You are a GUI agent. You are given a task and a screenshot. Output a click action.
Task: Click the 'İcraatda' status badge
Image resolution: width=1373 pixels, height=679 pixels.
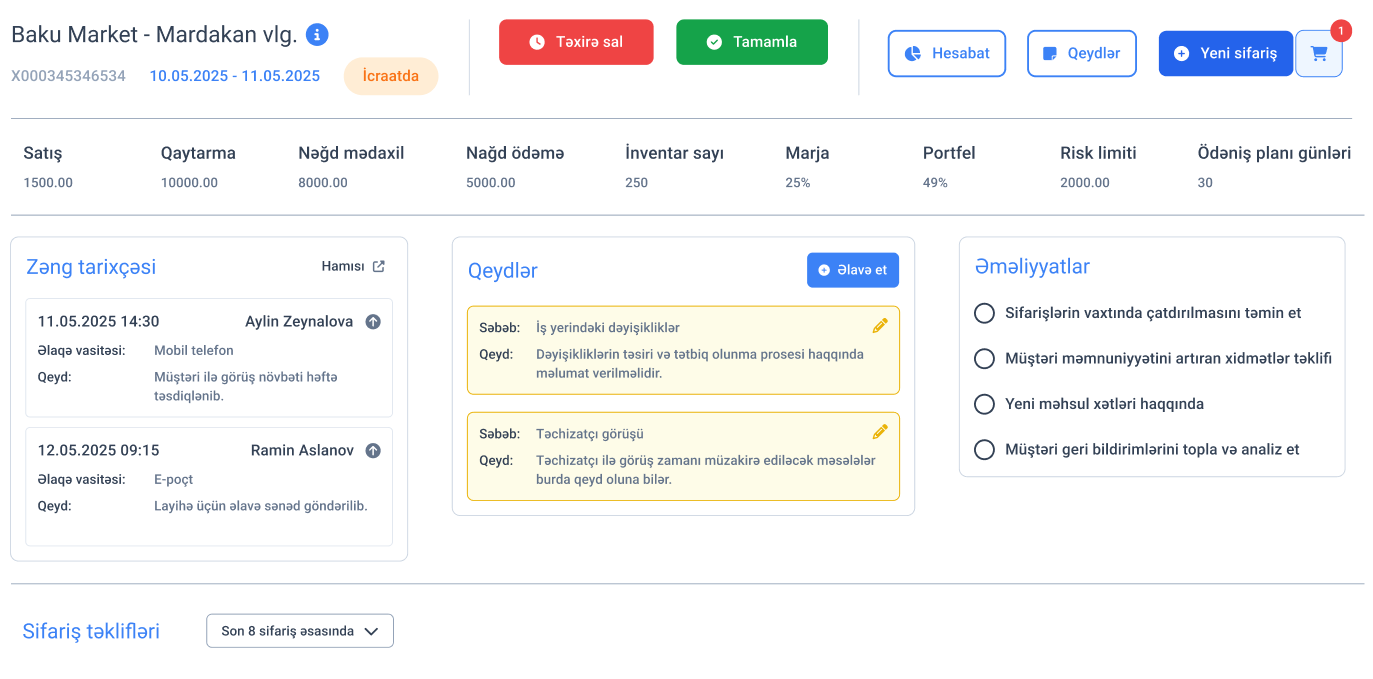pos(391,77)
